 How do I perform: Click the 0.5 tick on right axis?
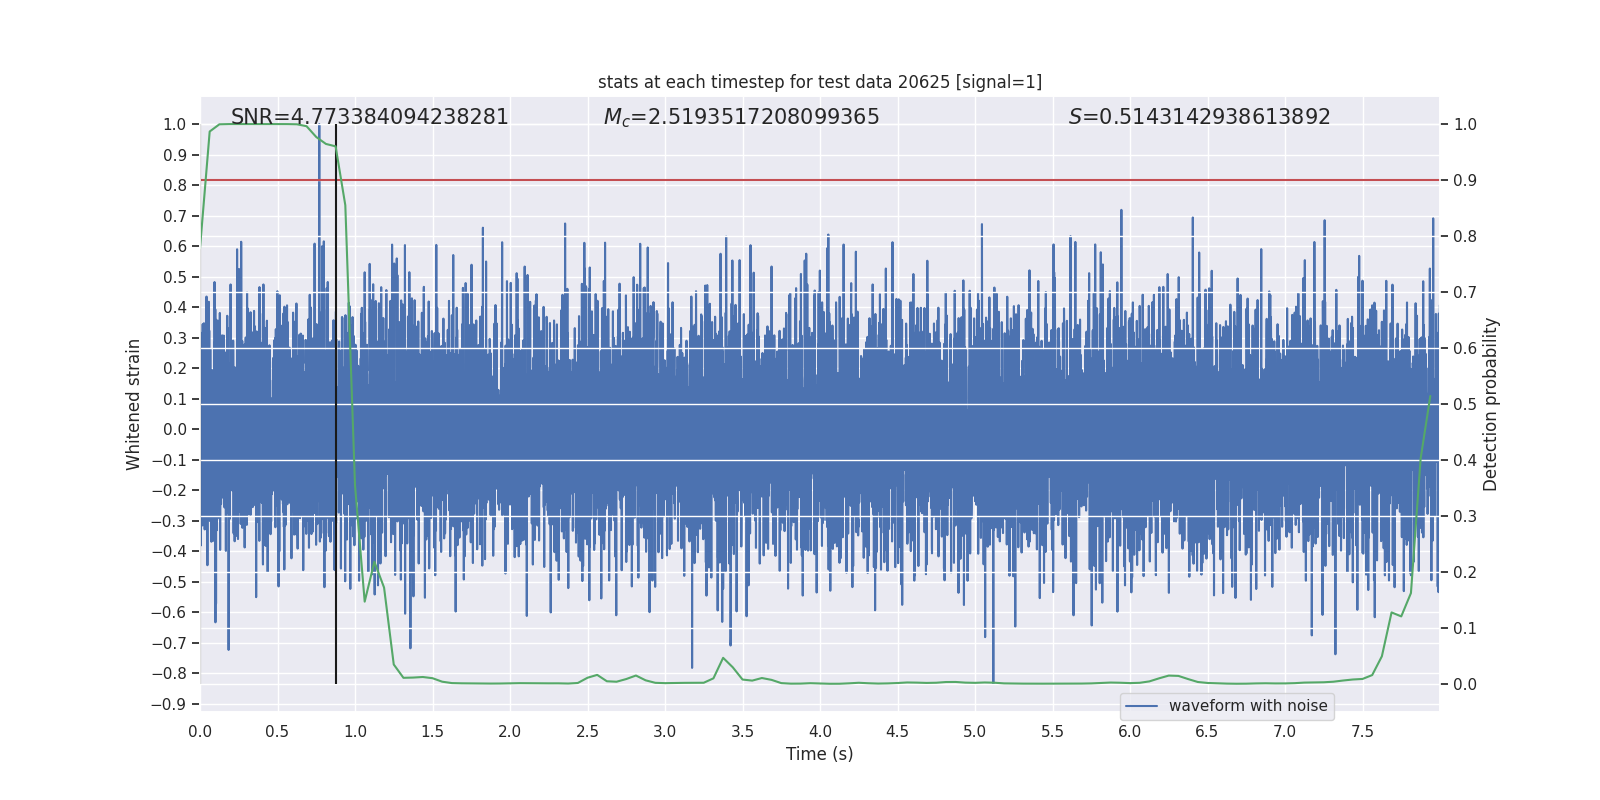tap(1465, 405)
